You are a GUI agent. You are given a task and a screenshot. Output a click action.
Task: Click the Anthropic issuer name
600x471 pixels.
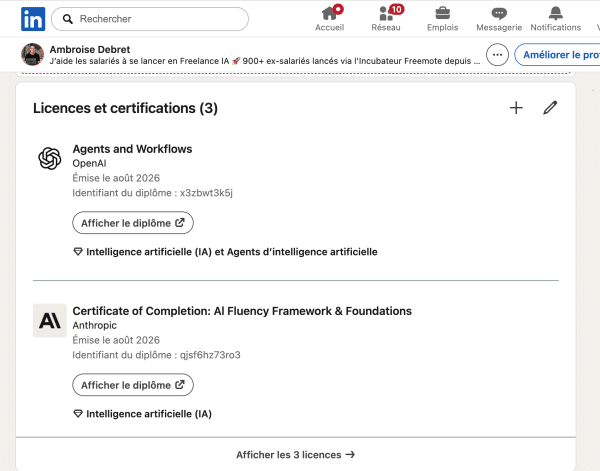tap(95, 325)
